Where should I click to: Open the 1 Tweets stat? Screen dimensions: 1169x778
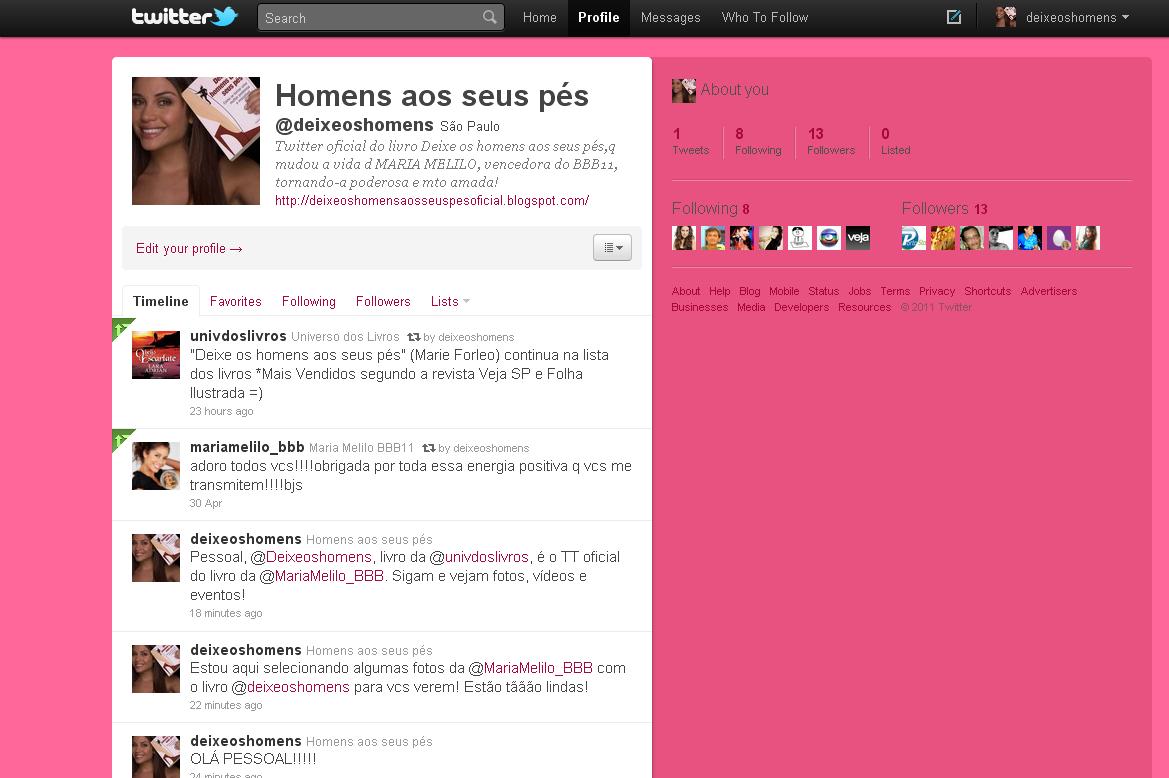click(690, 142)
